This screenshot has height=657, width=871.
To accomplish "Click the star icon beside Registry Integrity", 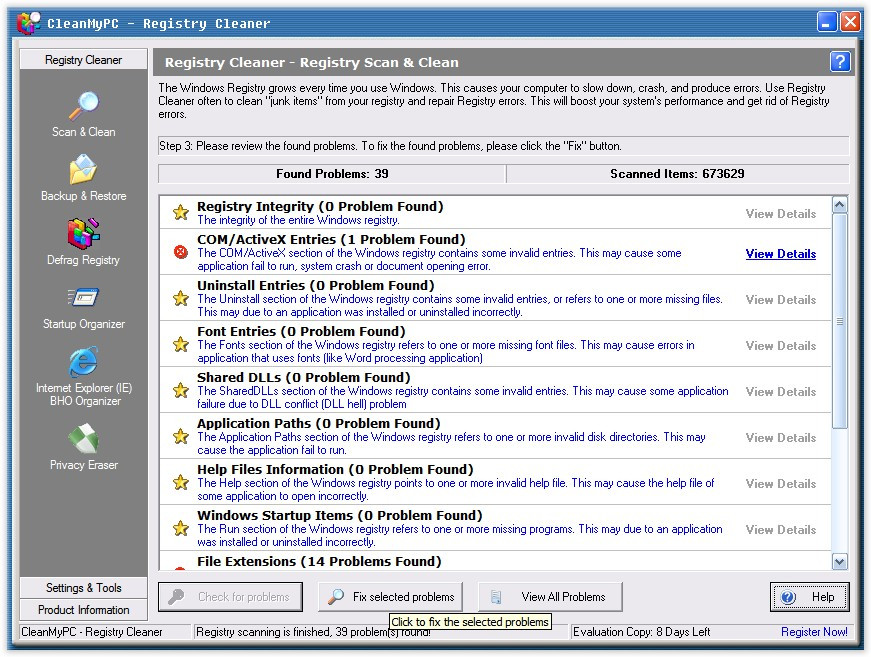I will pyautogui.click(x=181, y=213).
